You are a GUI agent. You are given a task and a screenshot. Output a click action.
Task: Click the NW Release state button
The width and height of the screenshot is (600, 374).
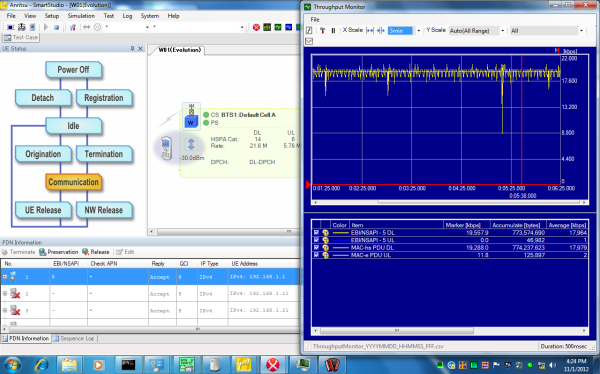(104, 210)
